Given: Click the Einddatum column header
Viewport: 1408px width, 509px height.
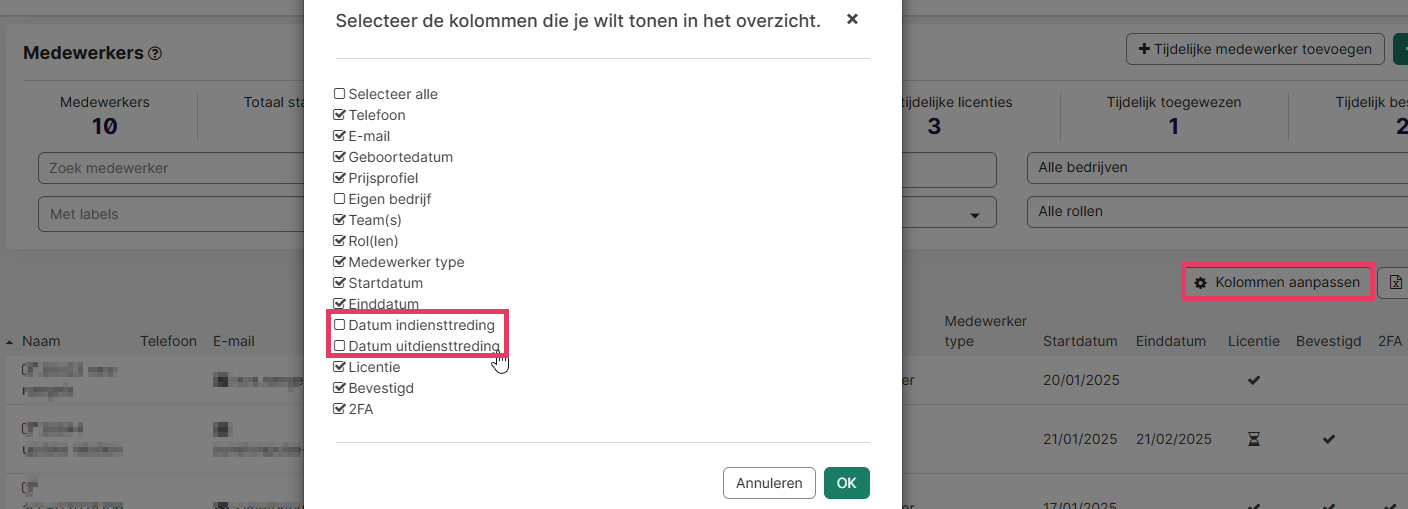Looking at the screenshot, I should [1170, 341].
